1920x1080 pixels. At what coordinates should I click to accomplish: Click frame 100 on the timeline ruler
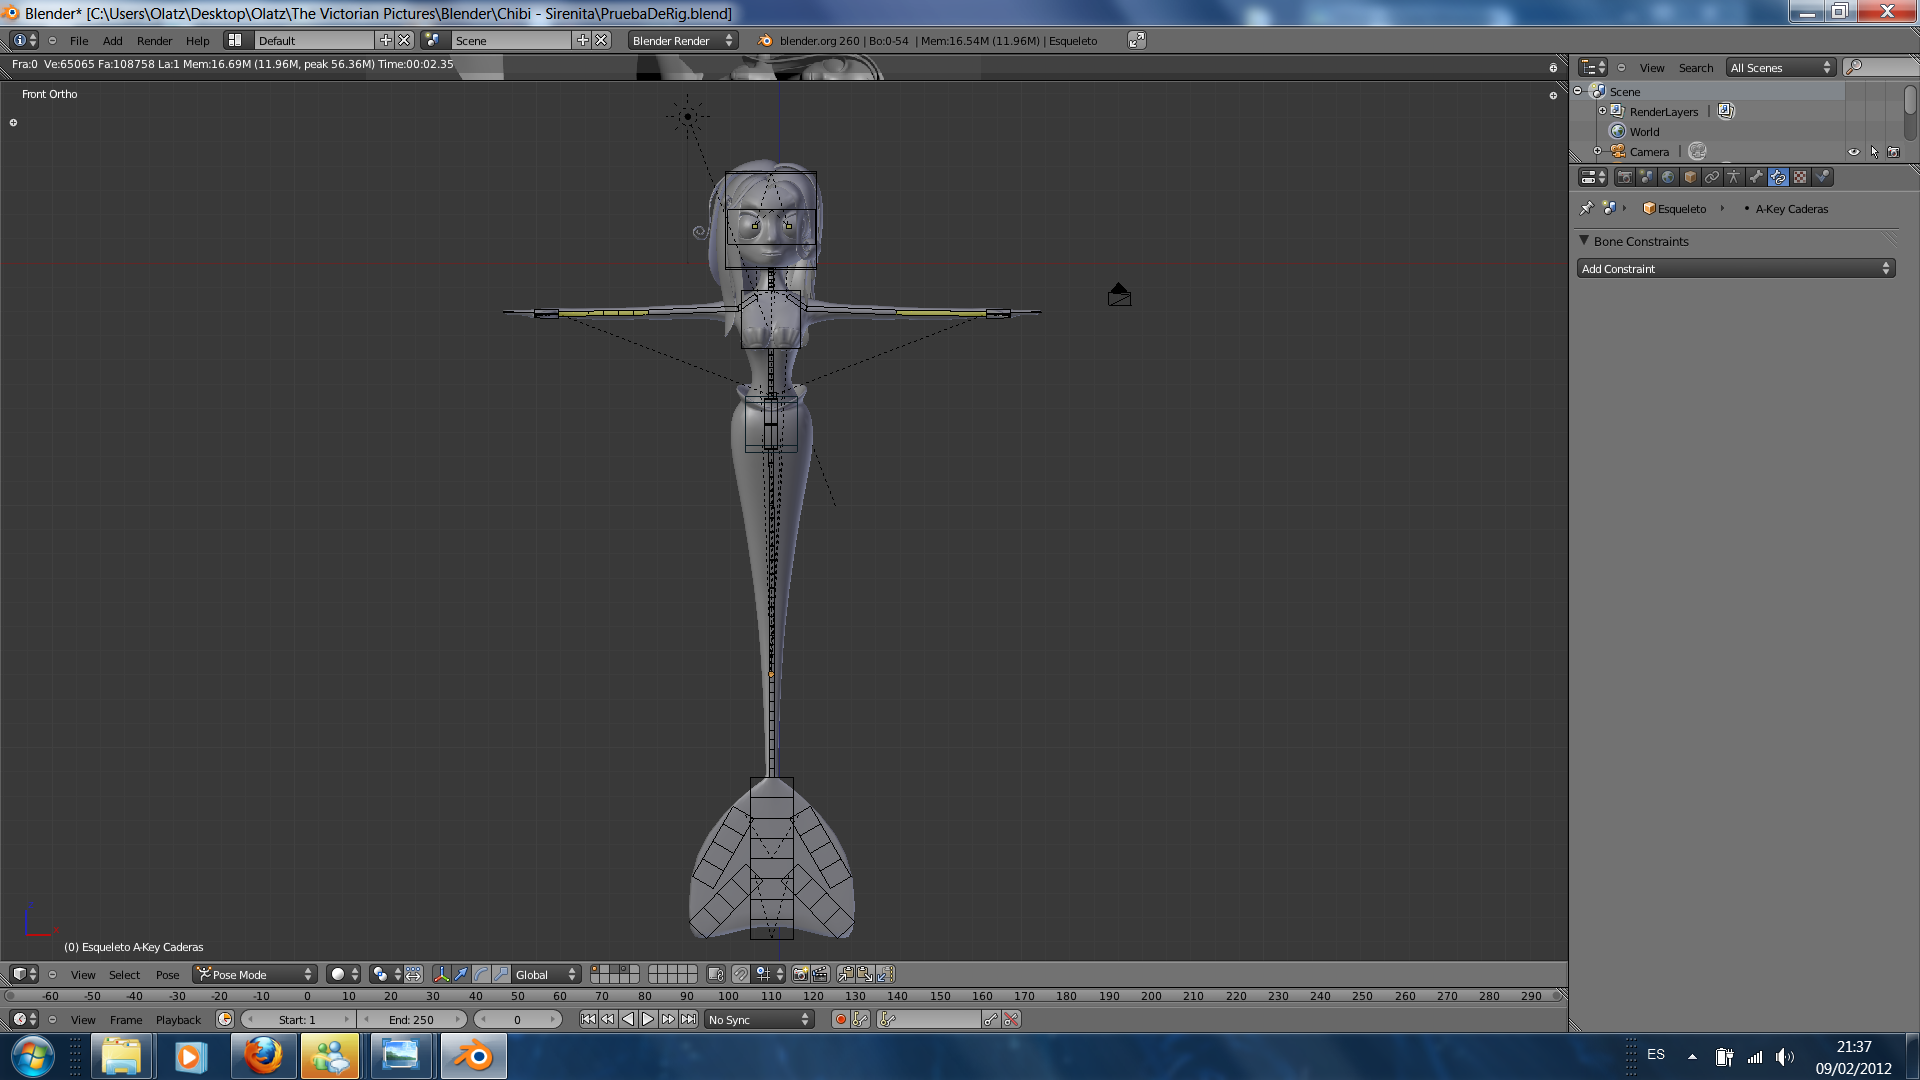pyautogui.click(x=728, y=996)
